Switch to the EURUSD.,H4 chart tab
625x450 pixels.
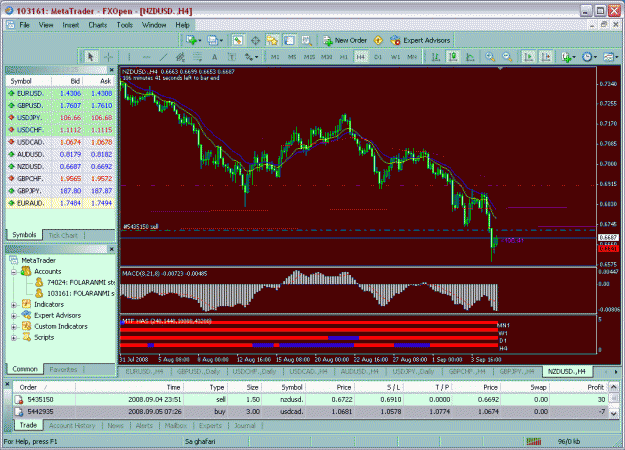[144, 371]
